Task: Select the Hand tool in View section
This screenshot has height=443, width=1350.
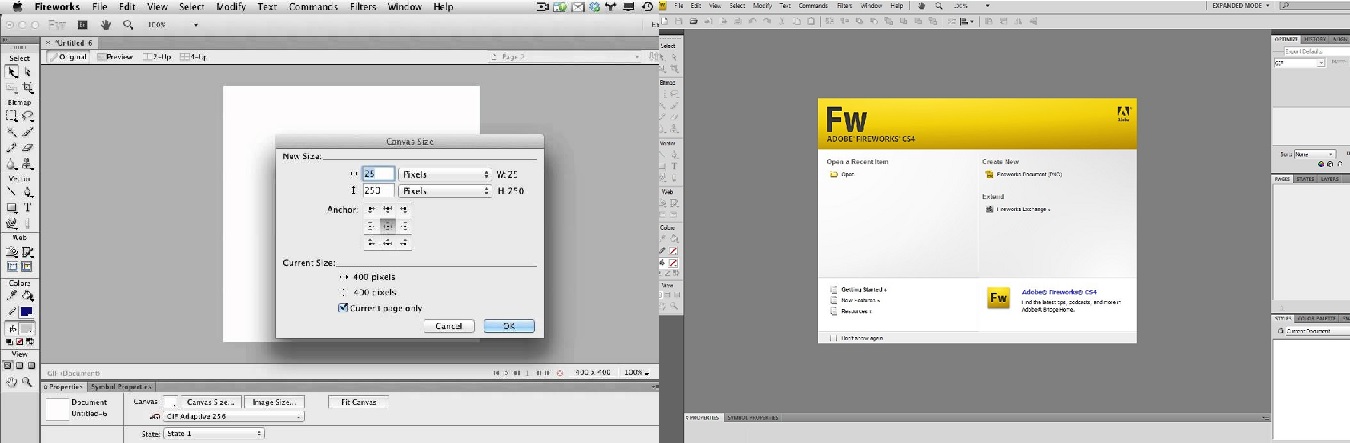Action: tap(12, 381)
